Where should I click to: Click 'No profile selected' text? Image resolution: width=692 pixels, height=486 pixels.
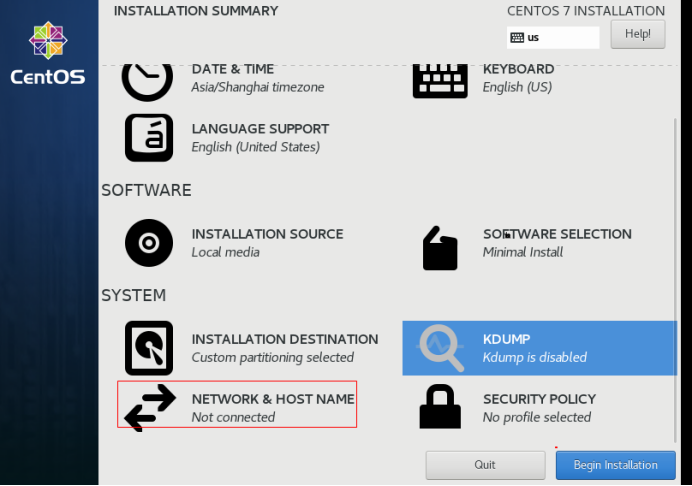tap(537, 417)
